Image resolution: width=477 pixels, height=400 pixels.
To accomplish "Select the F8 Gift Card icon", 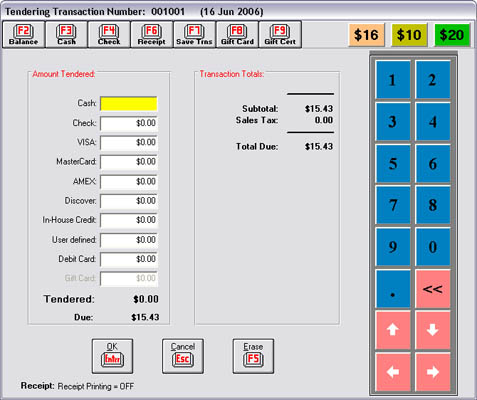I will tap(237, 35).
